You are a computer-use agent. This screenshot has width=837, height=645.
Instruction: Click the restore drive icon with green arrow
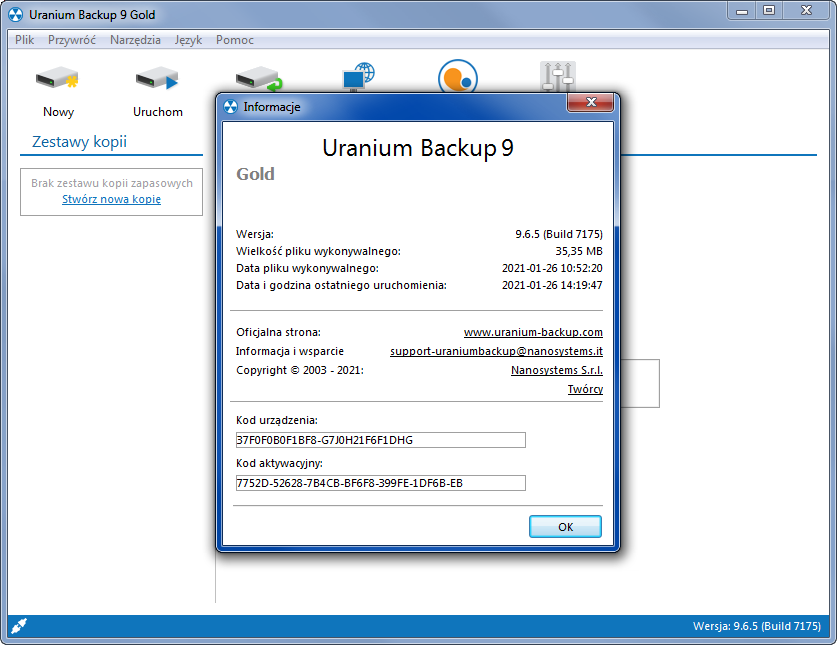[x=258, y=79]
